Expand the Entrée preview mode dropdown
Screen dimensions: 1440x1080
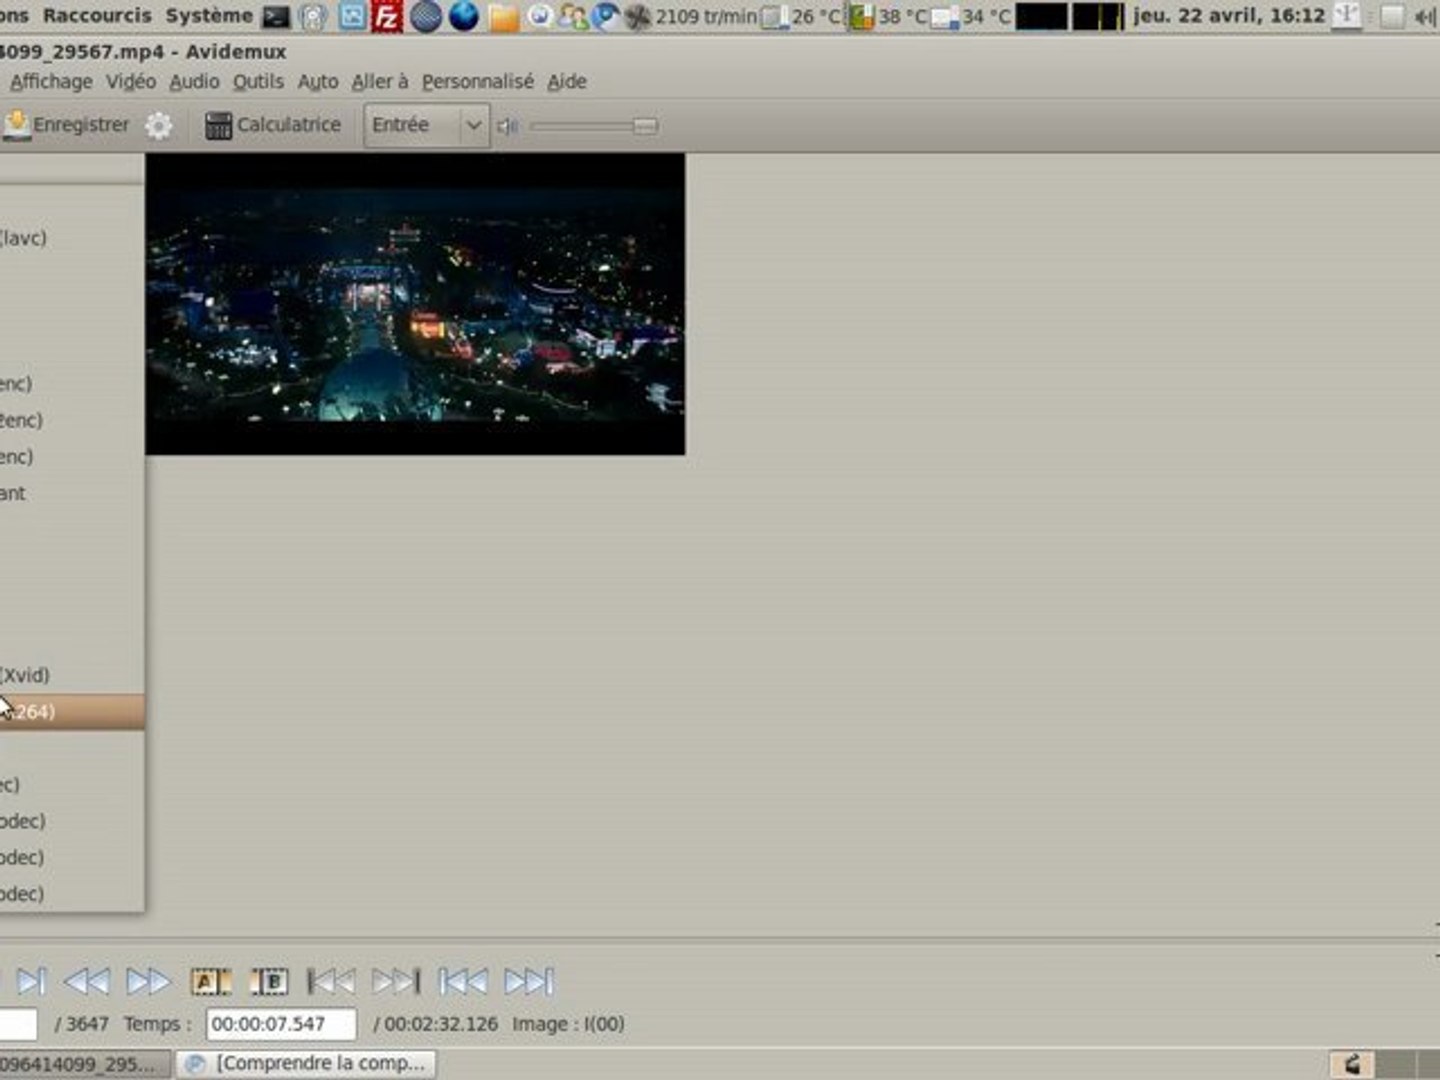click(473, 125)
